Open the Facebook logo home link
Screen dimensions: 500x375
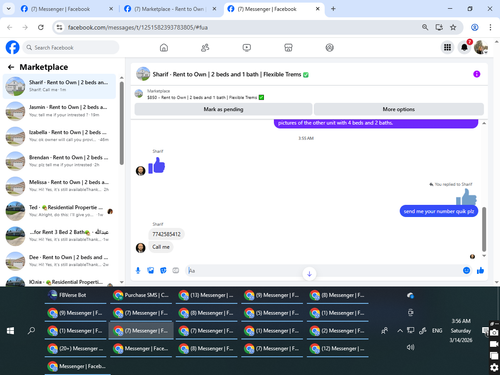pos(13,47)
